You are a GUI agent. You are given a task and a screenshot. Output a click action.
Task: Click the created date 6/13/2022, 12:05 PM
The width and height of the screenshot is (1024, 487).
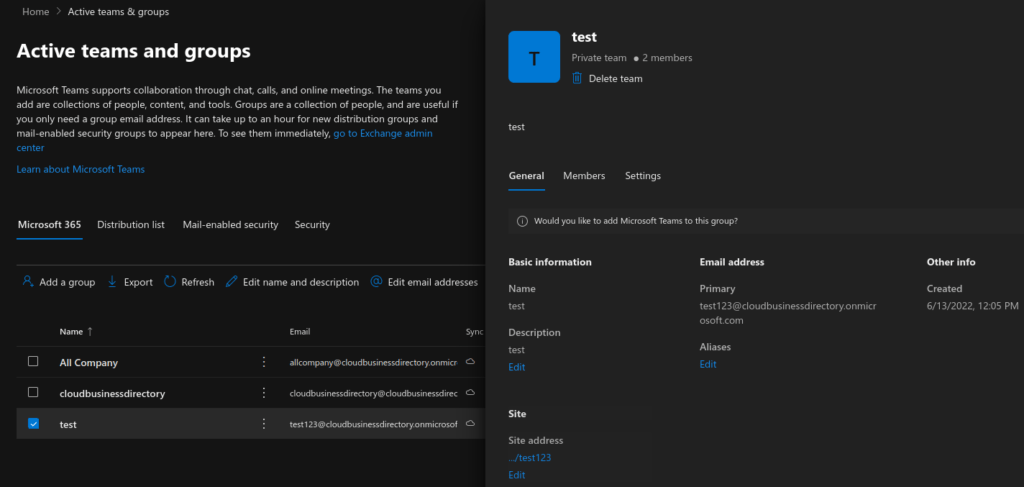pos(972,306)
